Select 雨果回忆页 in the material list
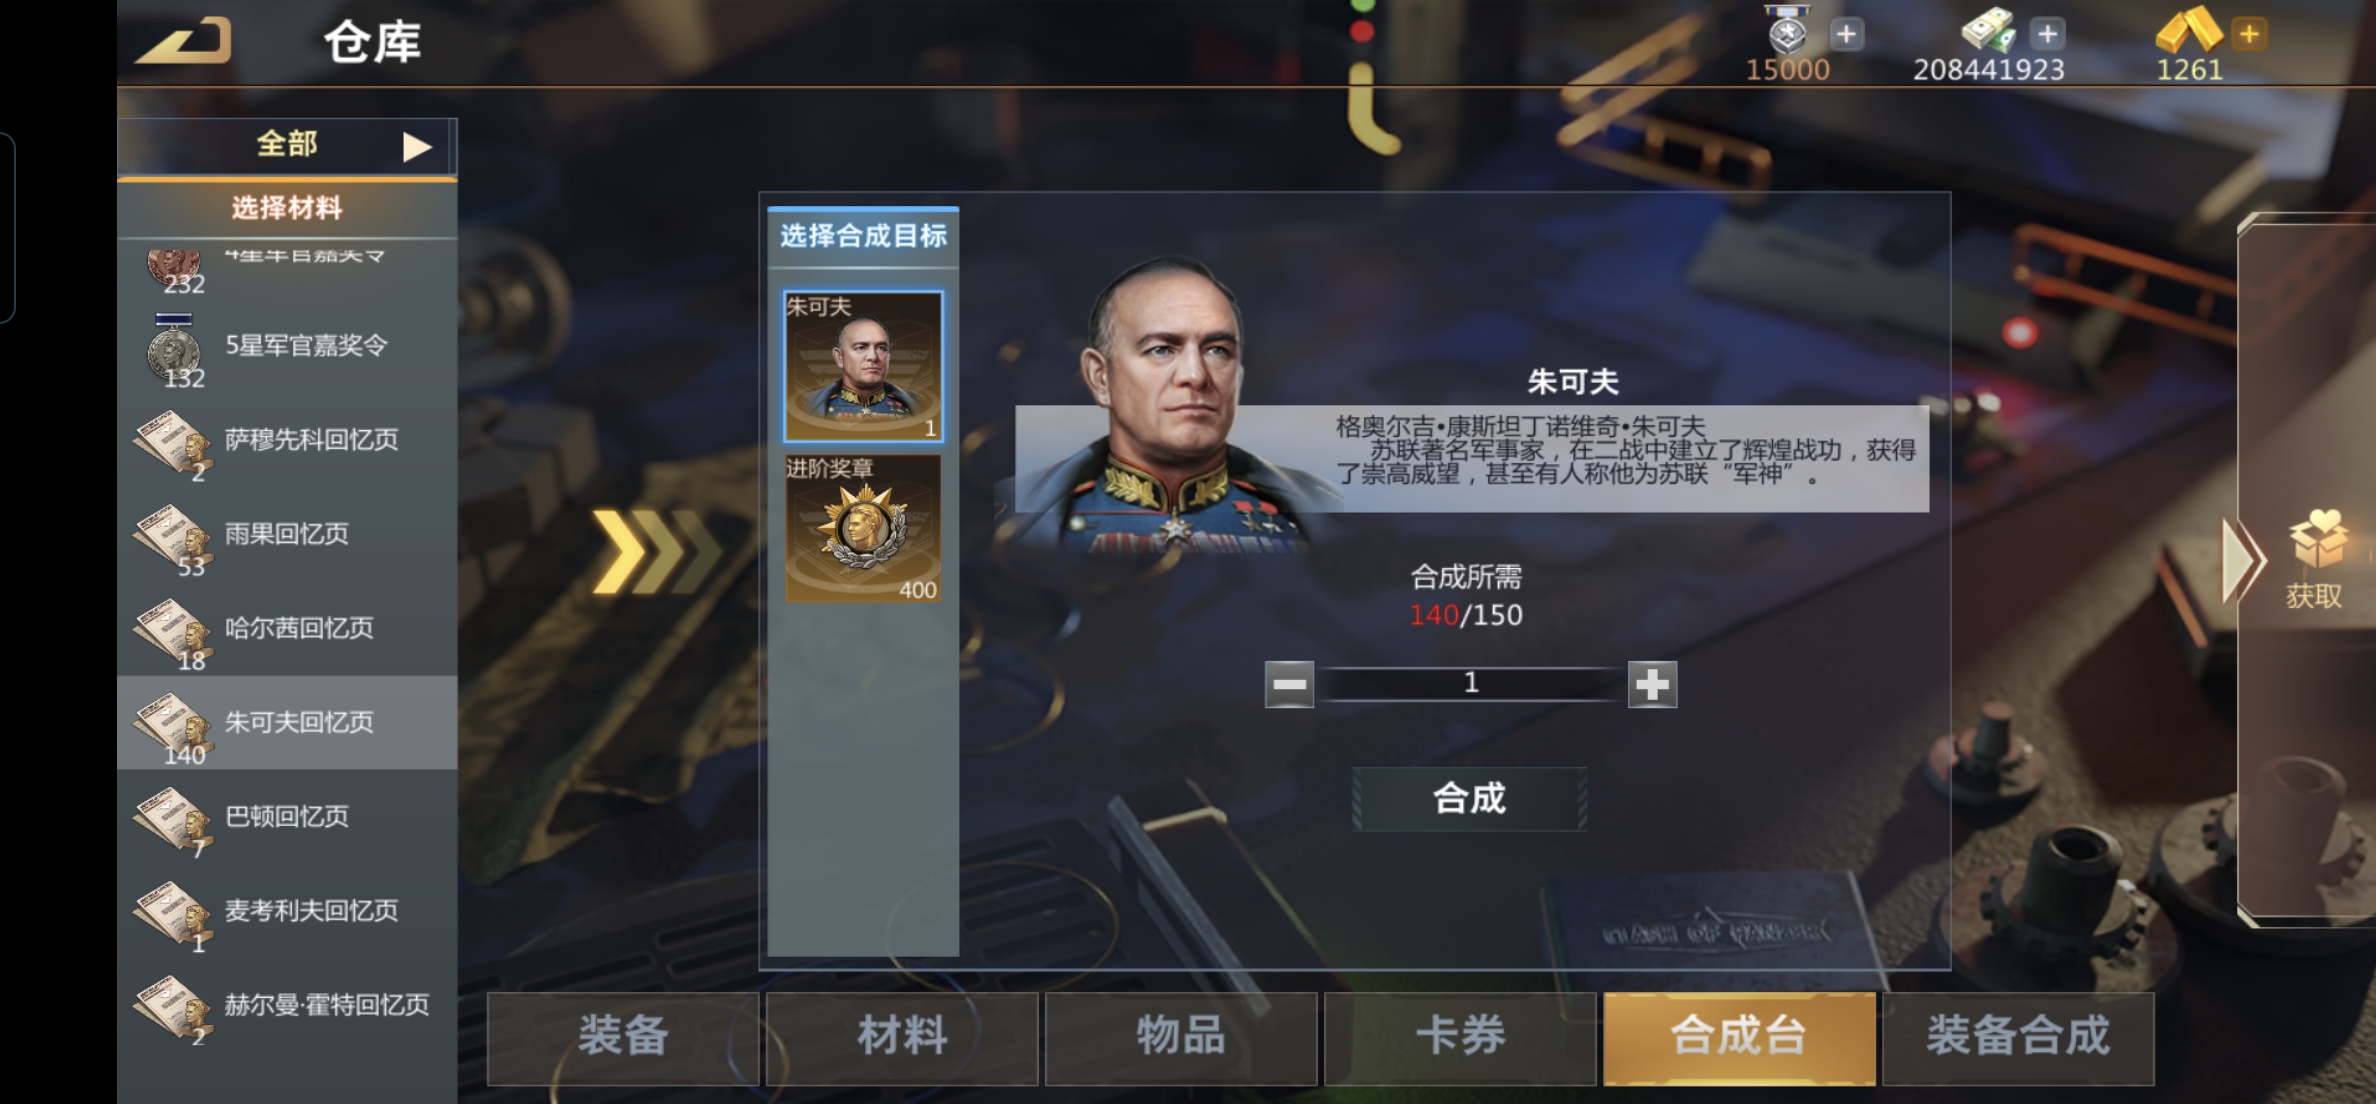2376x1104 pixels. pos(287,534)
